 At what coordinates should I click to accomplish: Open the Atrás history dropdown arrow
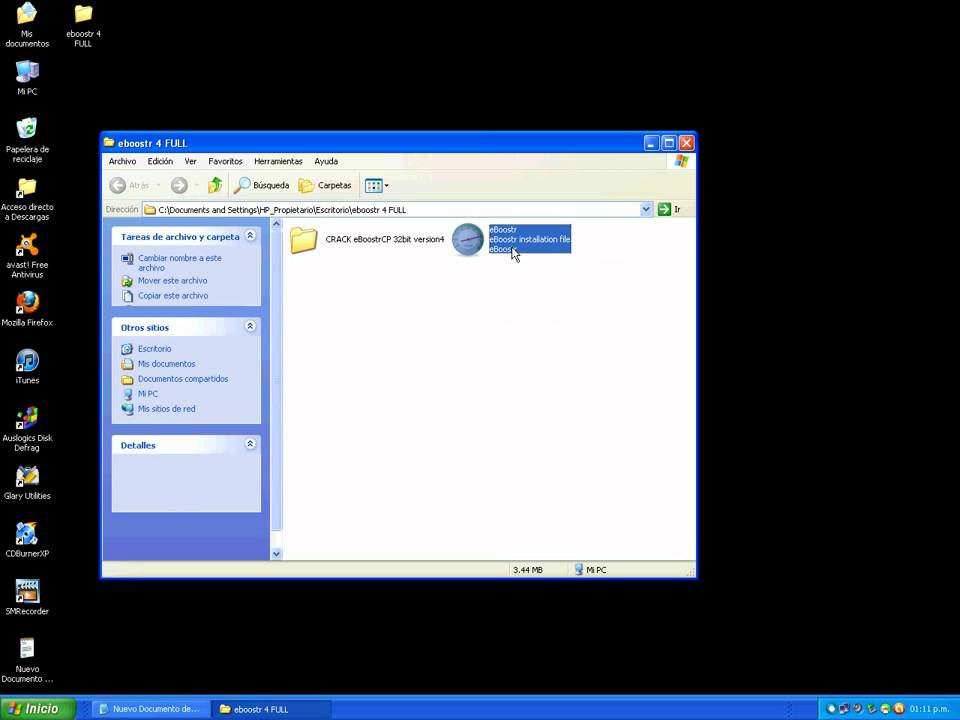[158, 185]
